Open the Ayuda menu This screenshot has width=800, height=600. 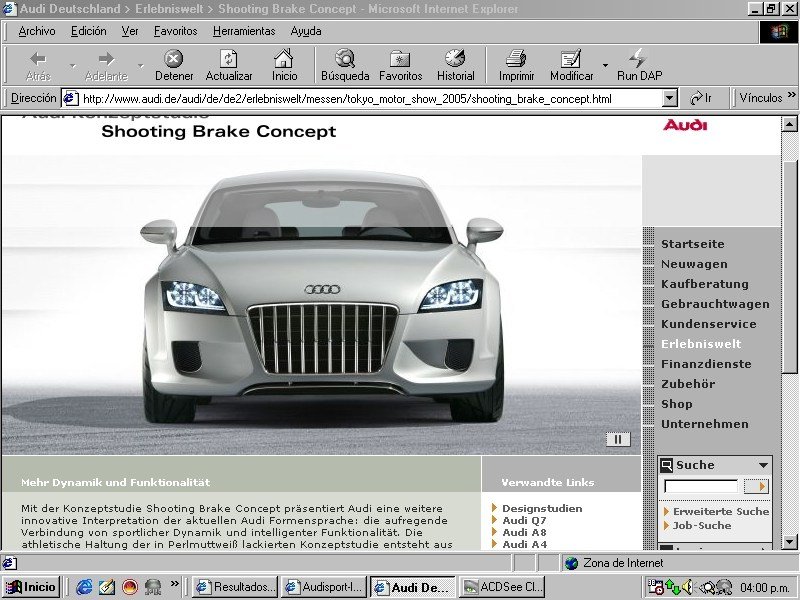pos(306,31)
